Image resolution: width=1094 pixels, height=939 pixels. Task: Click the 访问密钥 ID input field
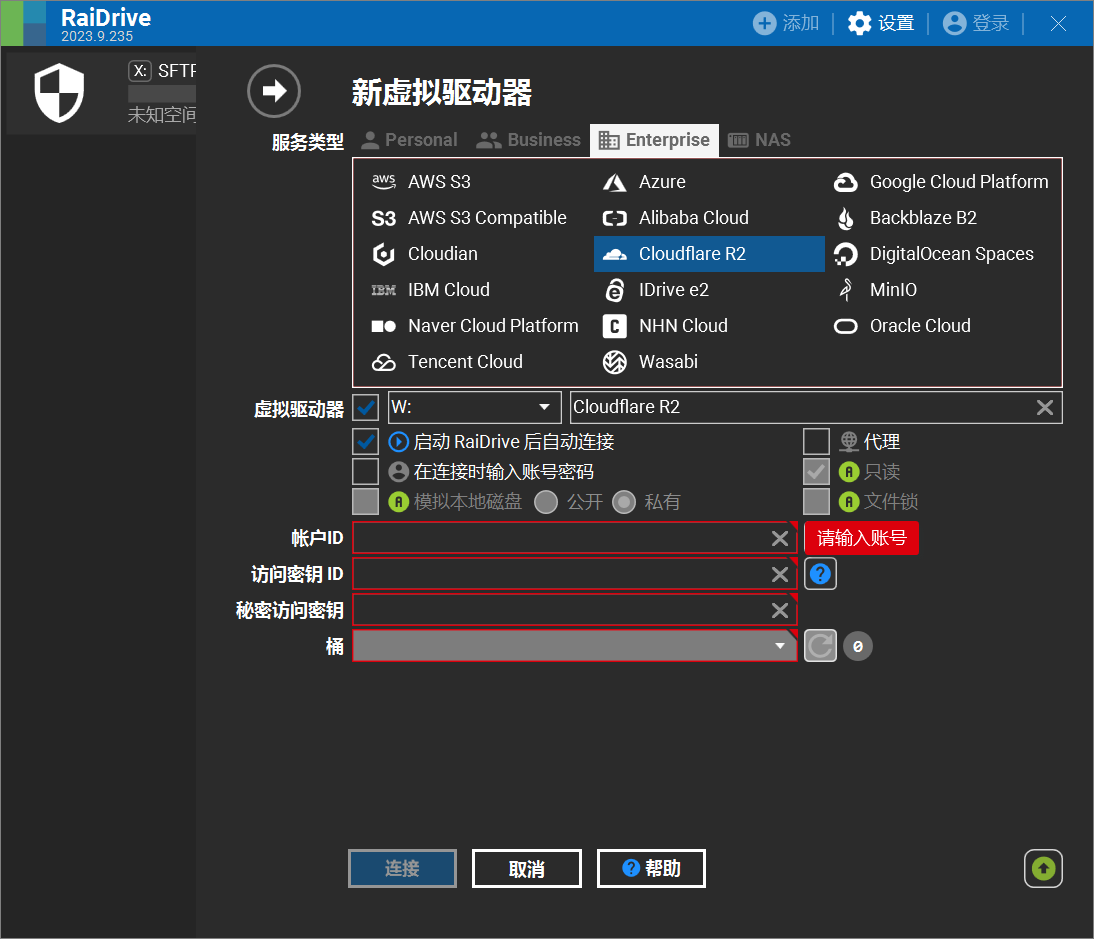[x=574, y=574]
